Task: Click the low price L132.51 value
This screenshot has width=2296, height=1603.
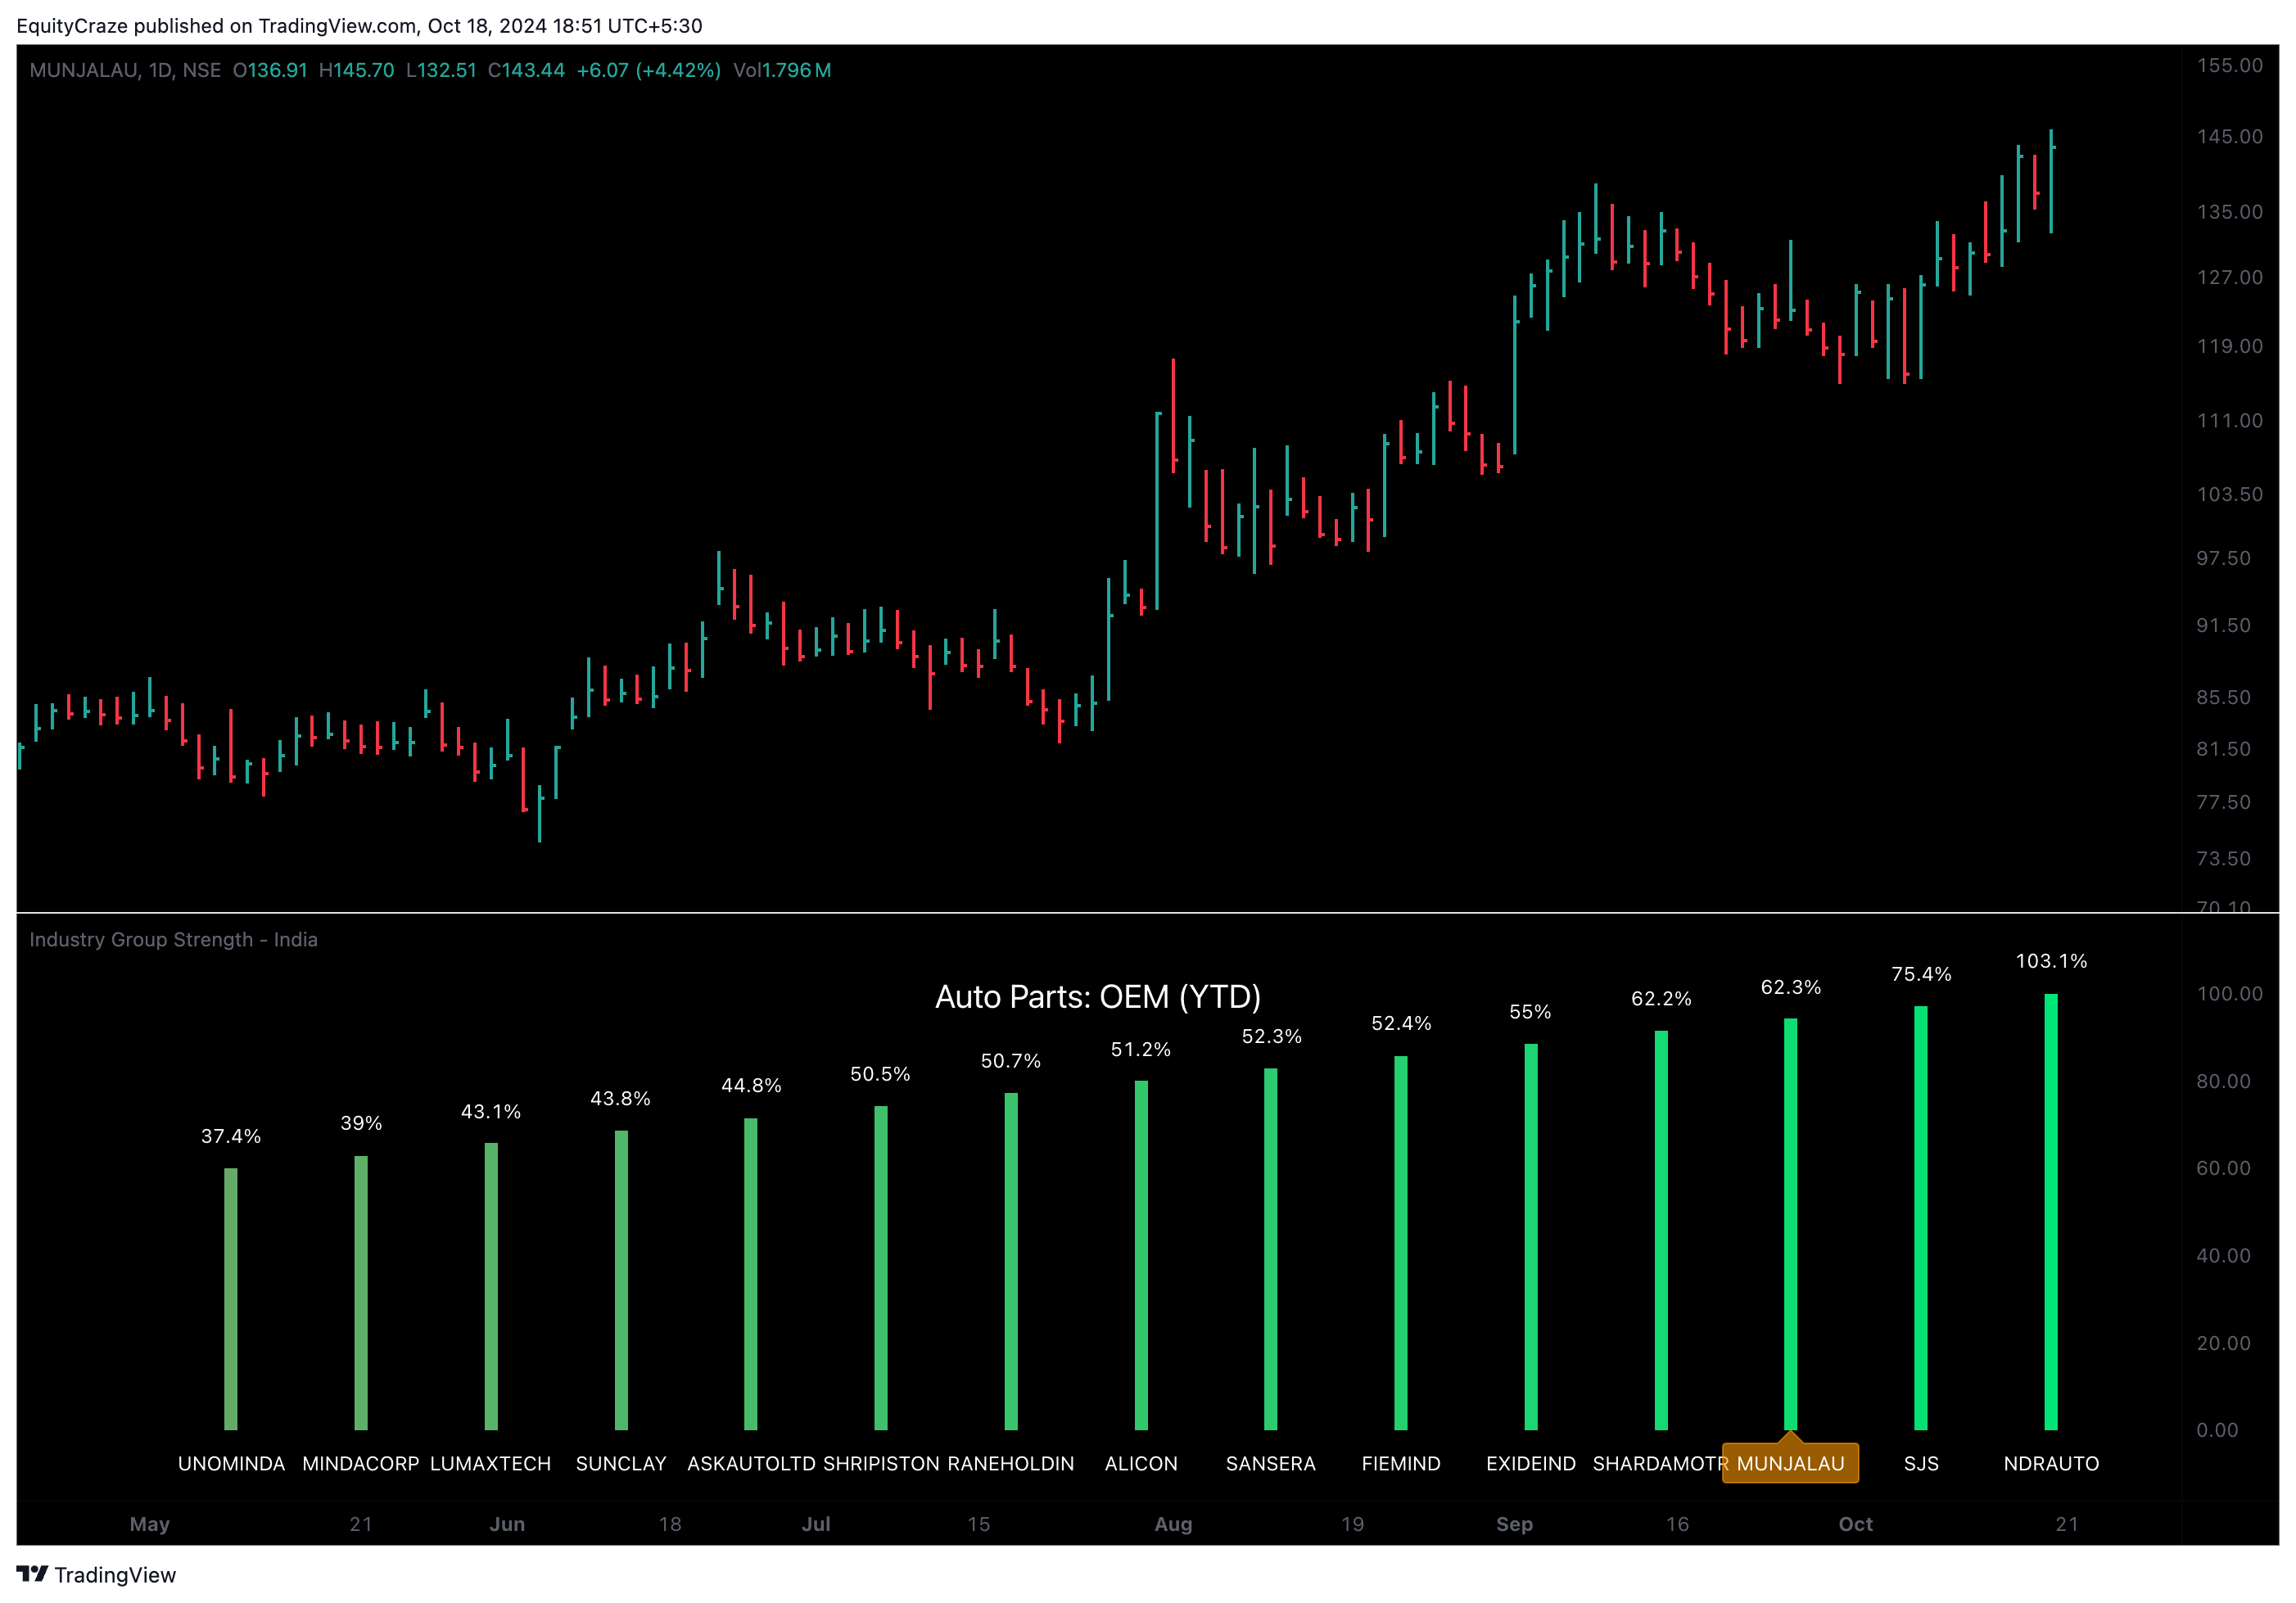Action: click(x=441, y=70)
